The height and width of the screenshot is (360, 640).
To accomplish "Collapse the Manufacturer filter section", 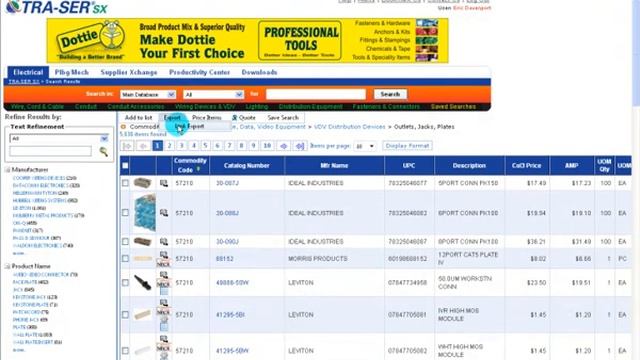I will click(7, 169).
